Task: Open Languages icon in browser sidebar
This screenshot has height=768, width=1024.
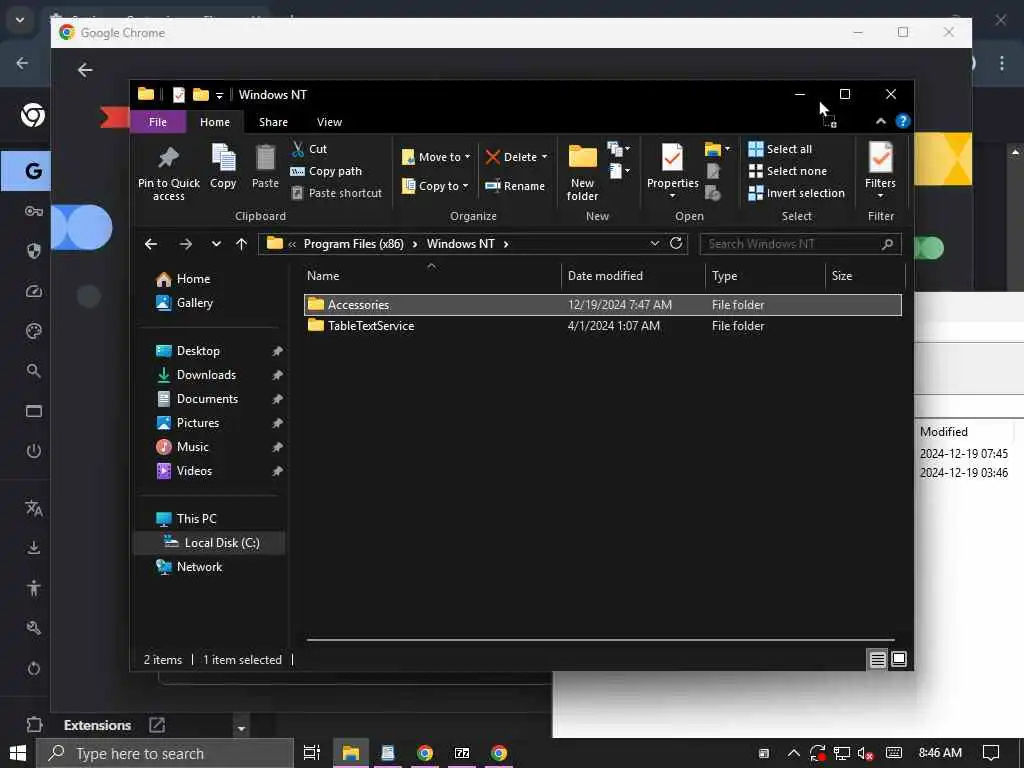Action: coord(33,508)
